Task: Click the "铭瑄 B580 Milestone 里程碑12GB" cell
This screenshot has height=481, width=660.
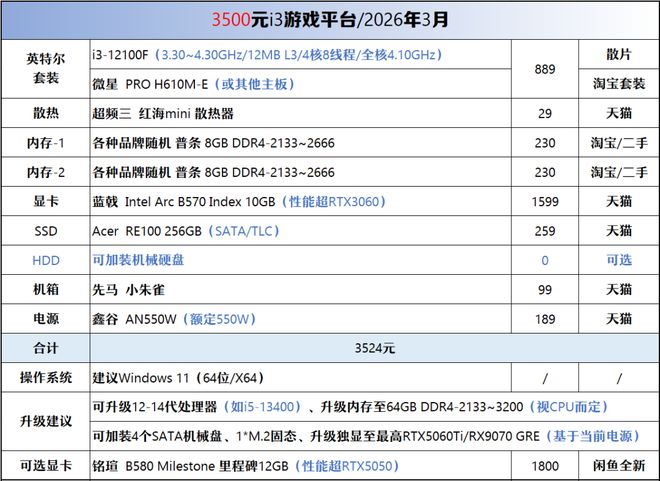Action: coord(301,466)
